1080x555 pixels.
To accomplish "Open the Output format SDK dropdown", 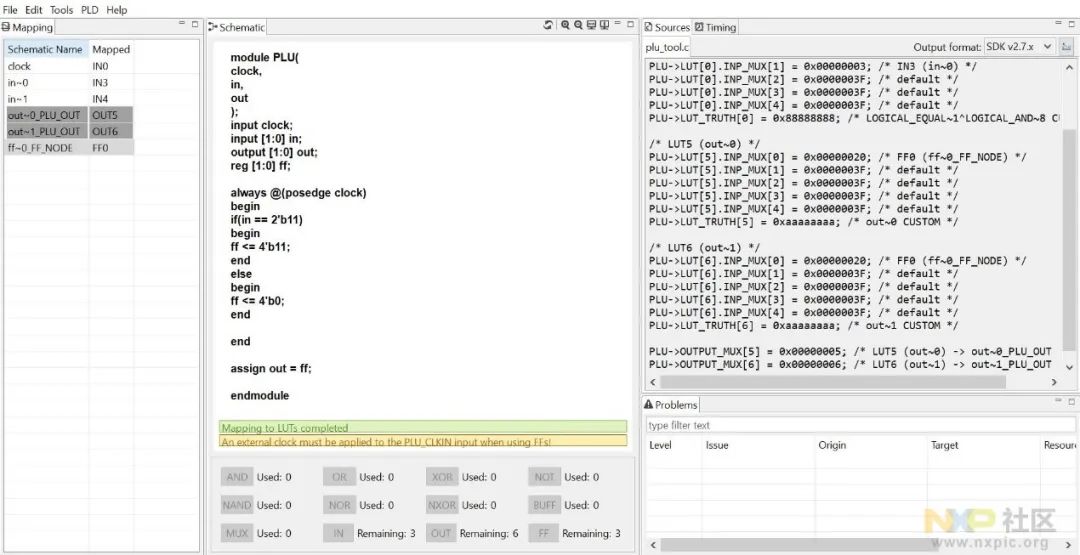I will point(1019,47).
